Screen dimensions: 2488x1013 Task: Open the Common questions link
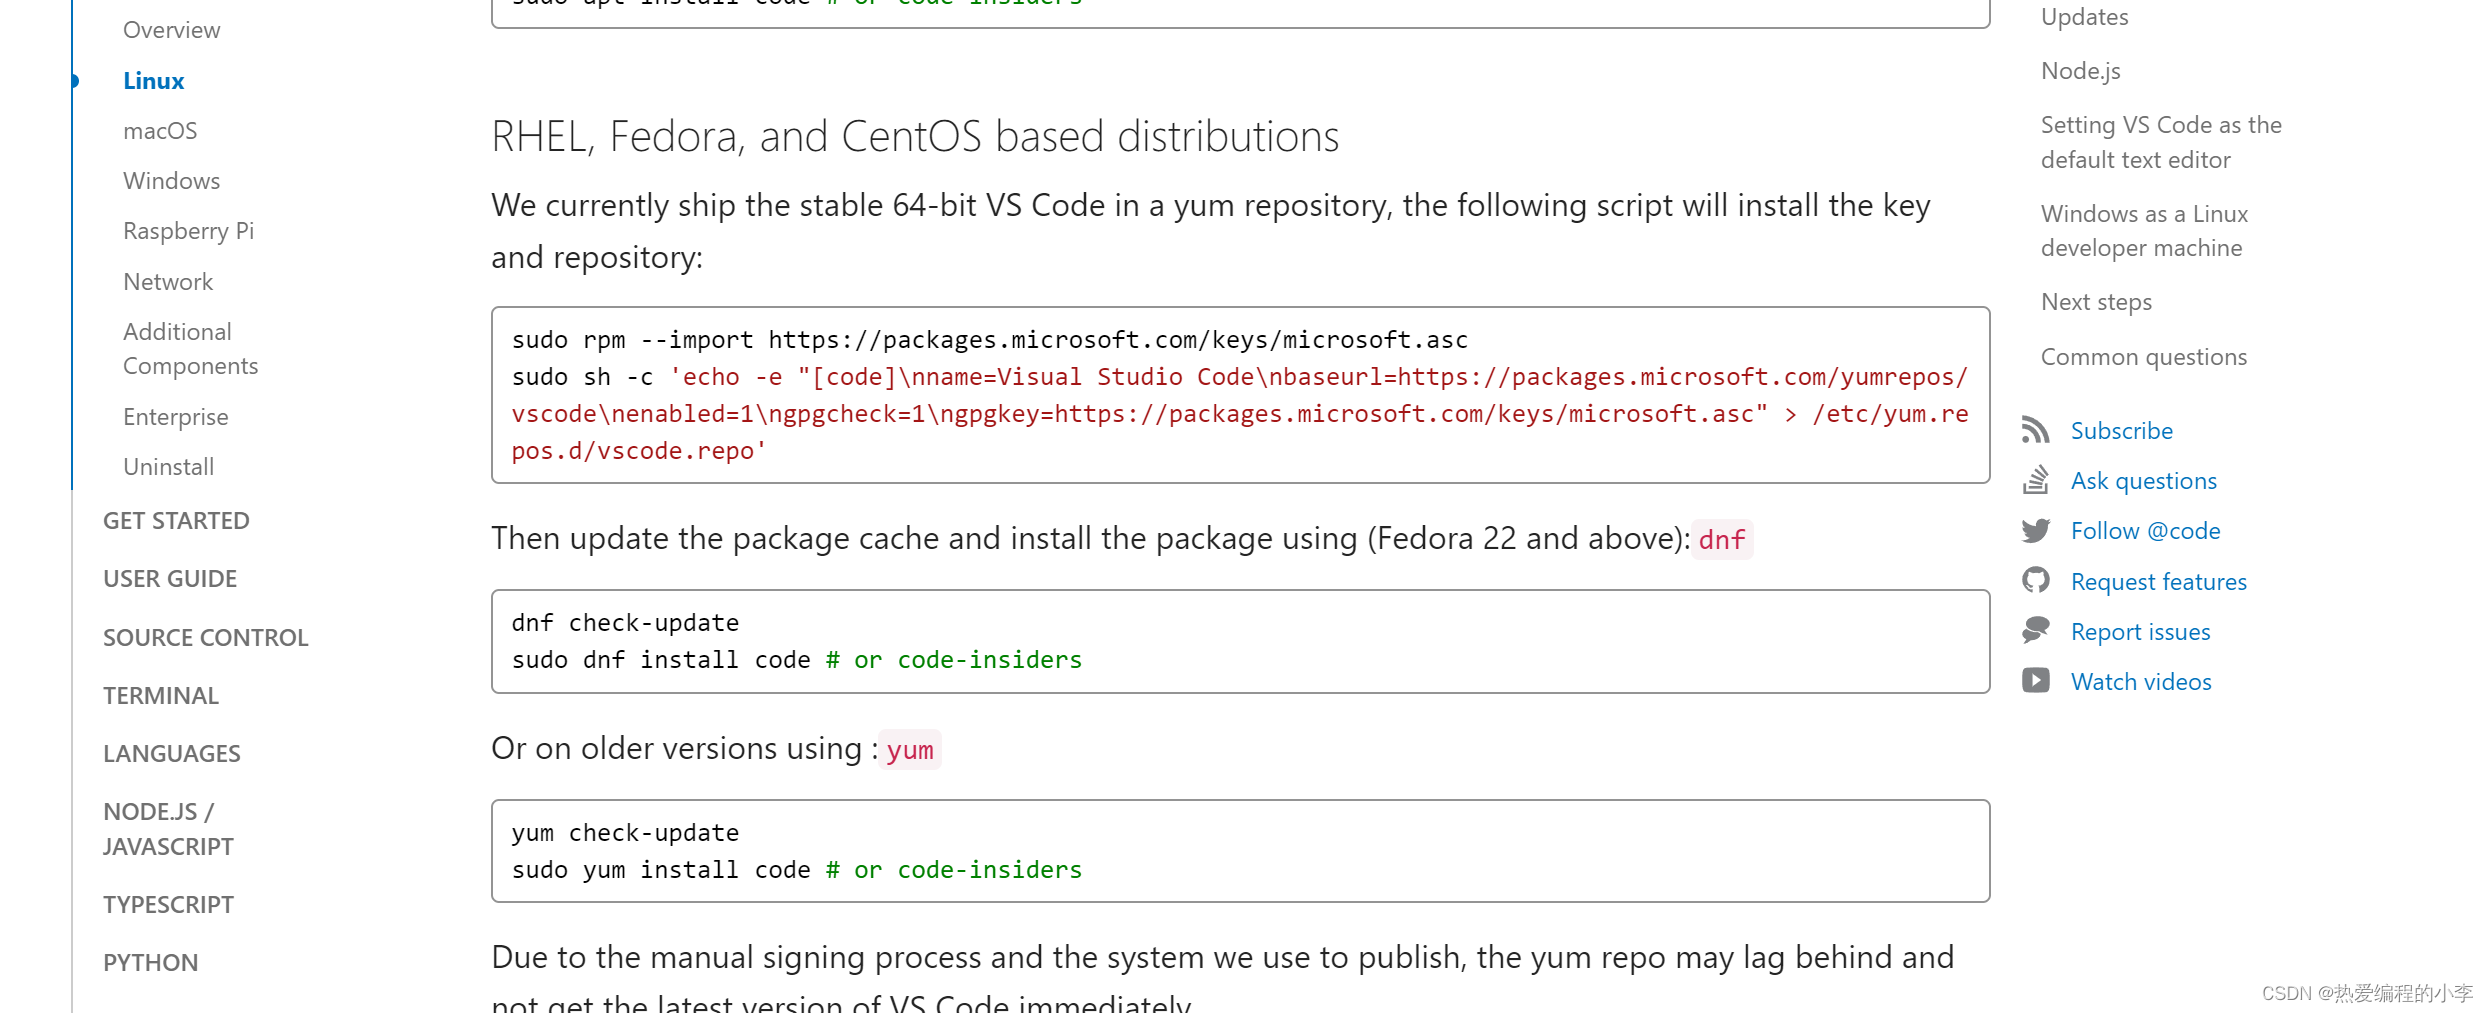coord(2143,356)
